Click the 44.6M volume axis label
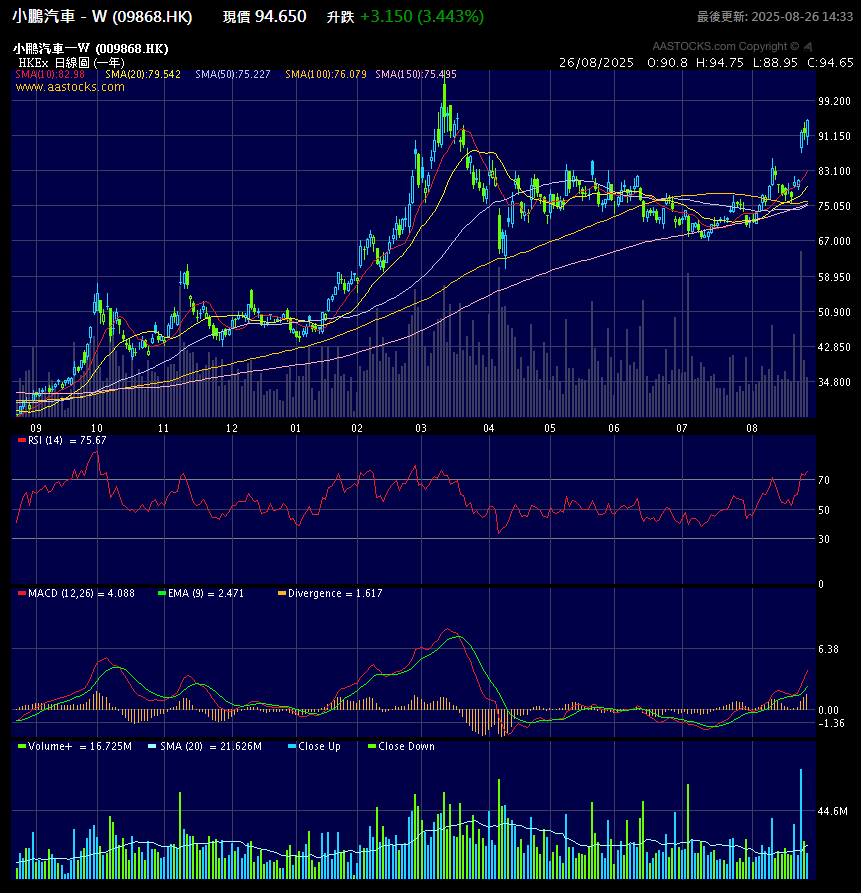The image size is (861, 893). (x=833, y=811)
